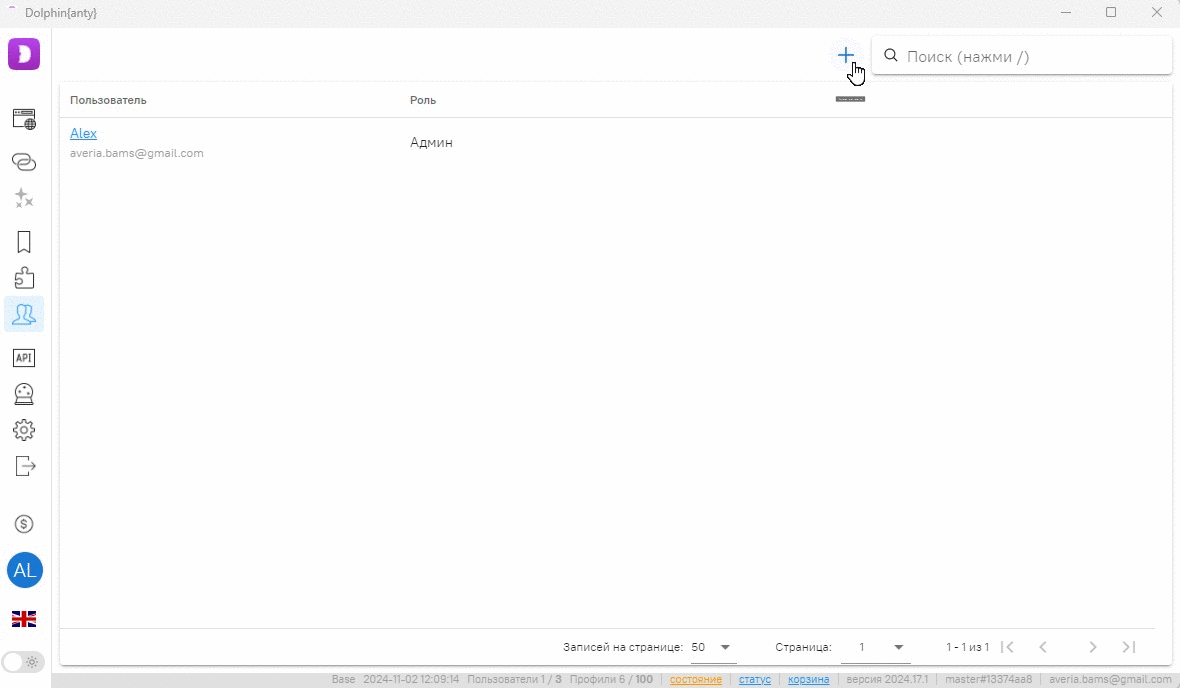This screenshot has height=688, width=1180.
Task: Click the plus icon to add user
Action: 846,55
